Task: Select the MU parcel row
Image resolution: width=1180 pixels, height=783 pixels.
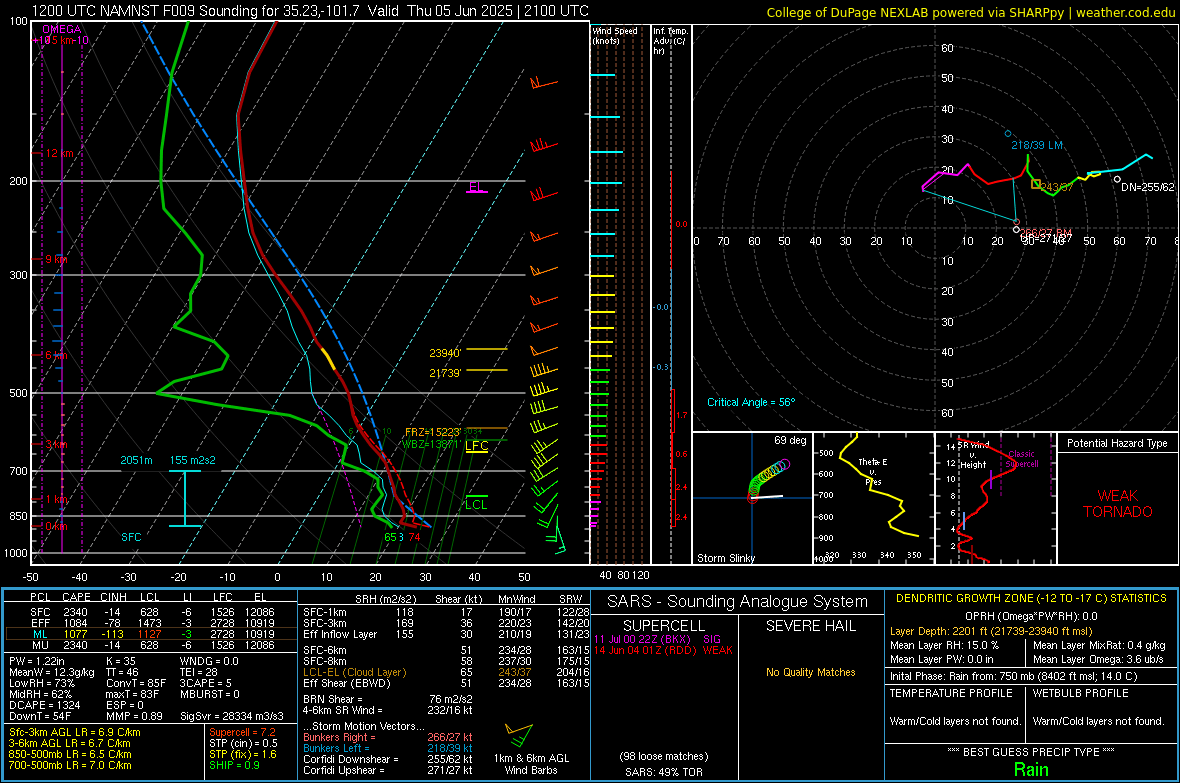Action: (x=151, y=645)
